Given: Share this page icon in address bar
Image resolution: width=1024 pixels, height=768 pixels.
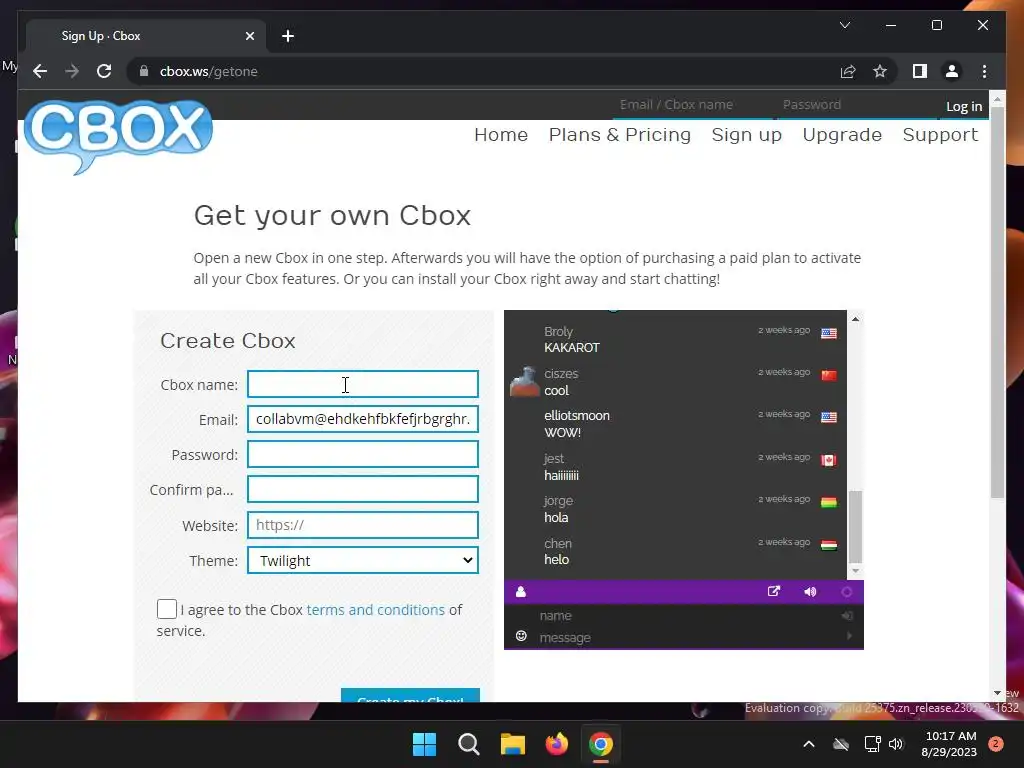Looking at the screenshot, I should [x=848, y=71].
